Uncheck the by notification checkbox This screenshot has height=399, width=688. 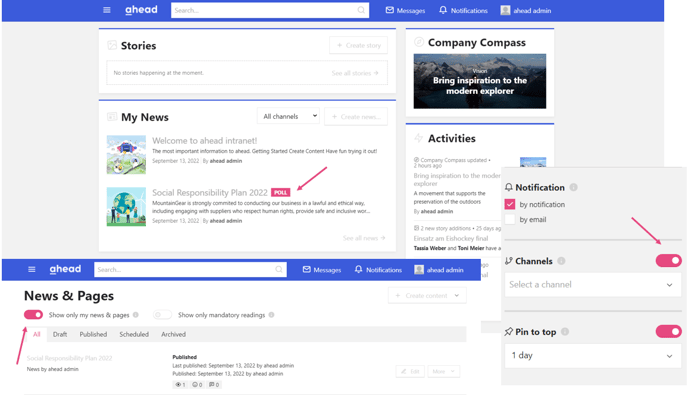pyautogui.click(x=510, y=204)
